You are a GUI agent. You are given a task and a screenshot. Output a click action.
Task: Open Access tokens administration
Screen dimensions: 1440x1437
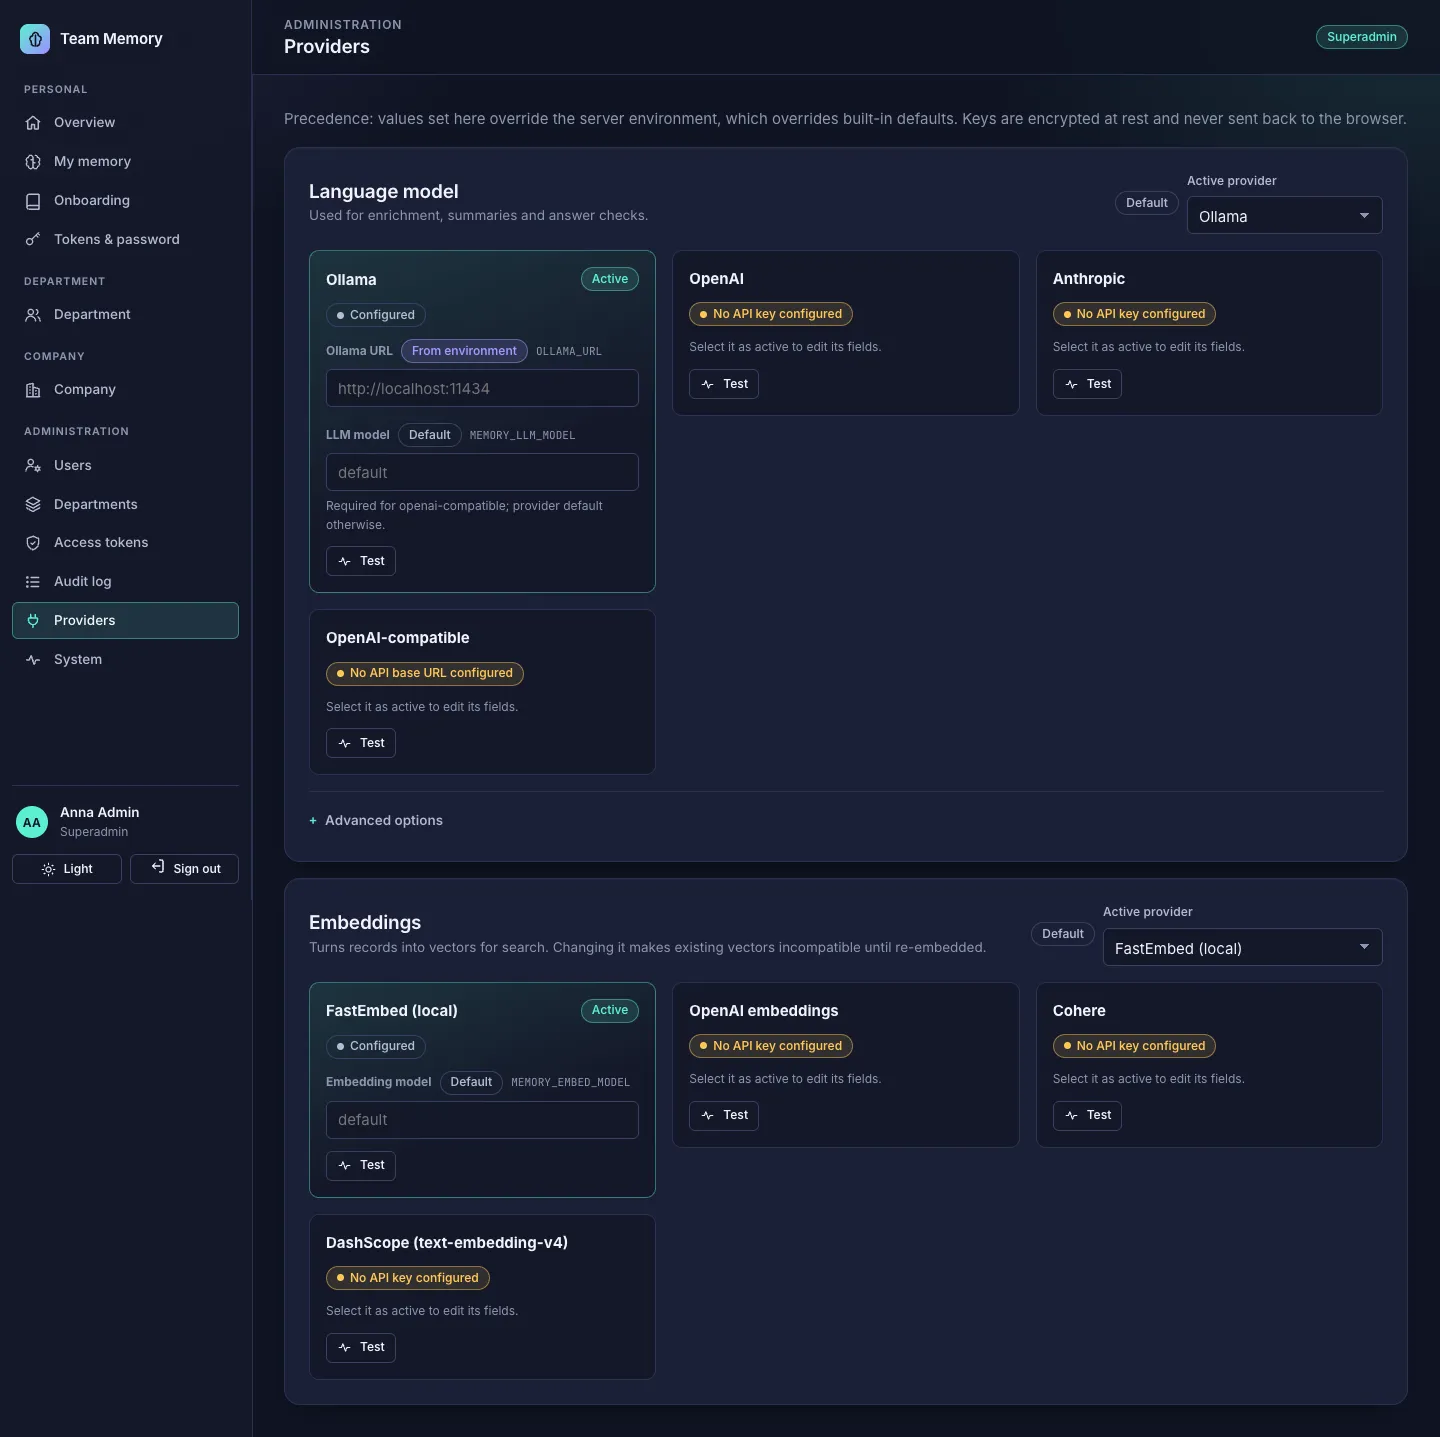click(125, 543)
